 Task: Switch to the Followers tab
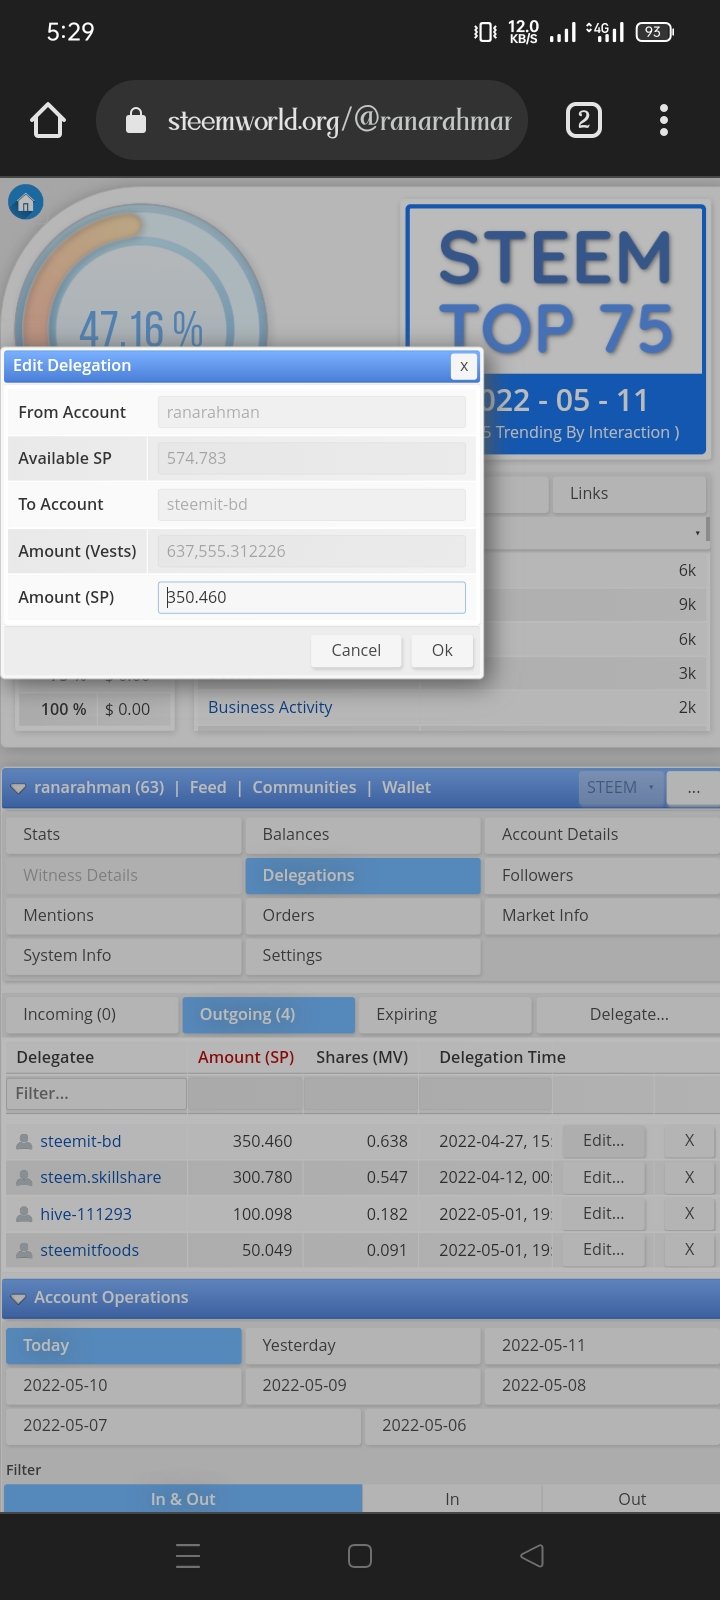pos(602,875)
